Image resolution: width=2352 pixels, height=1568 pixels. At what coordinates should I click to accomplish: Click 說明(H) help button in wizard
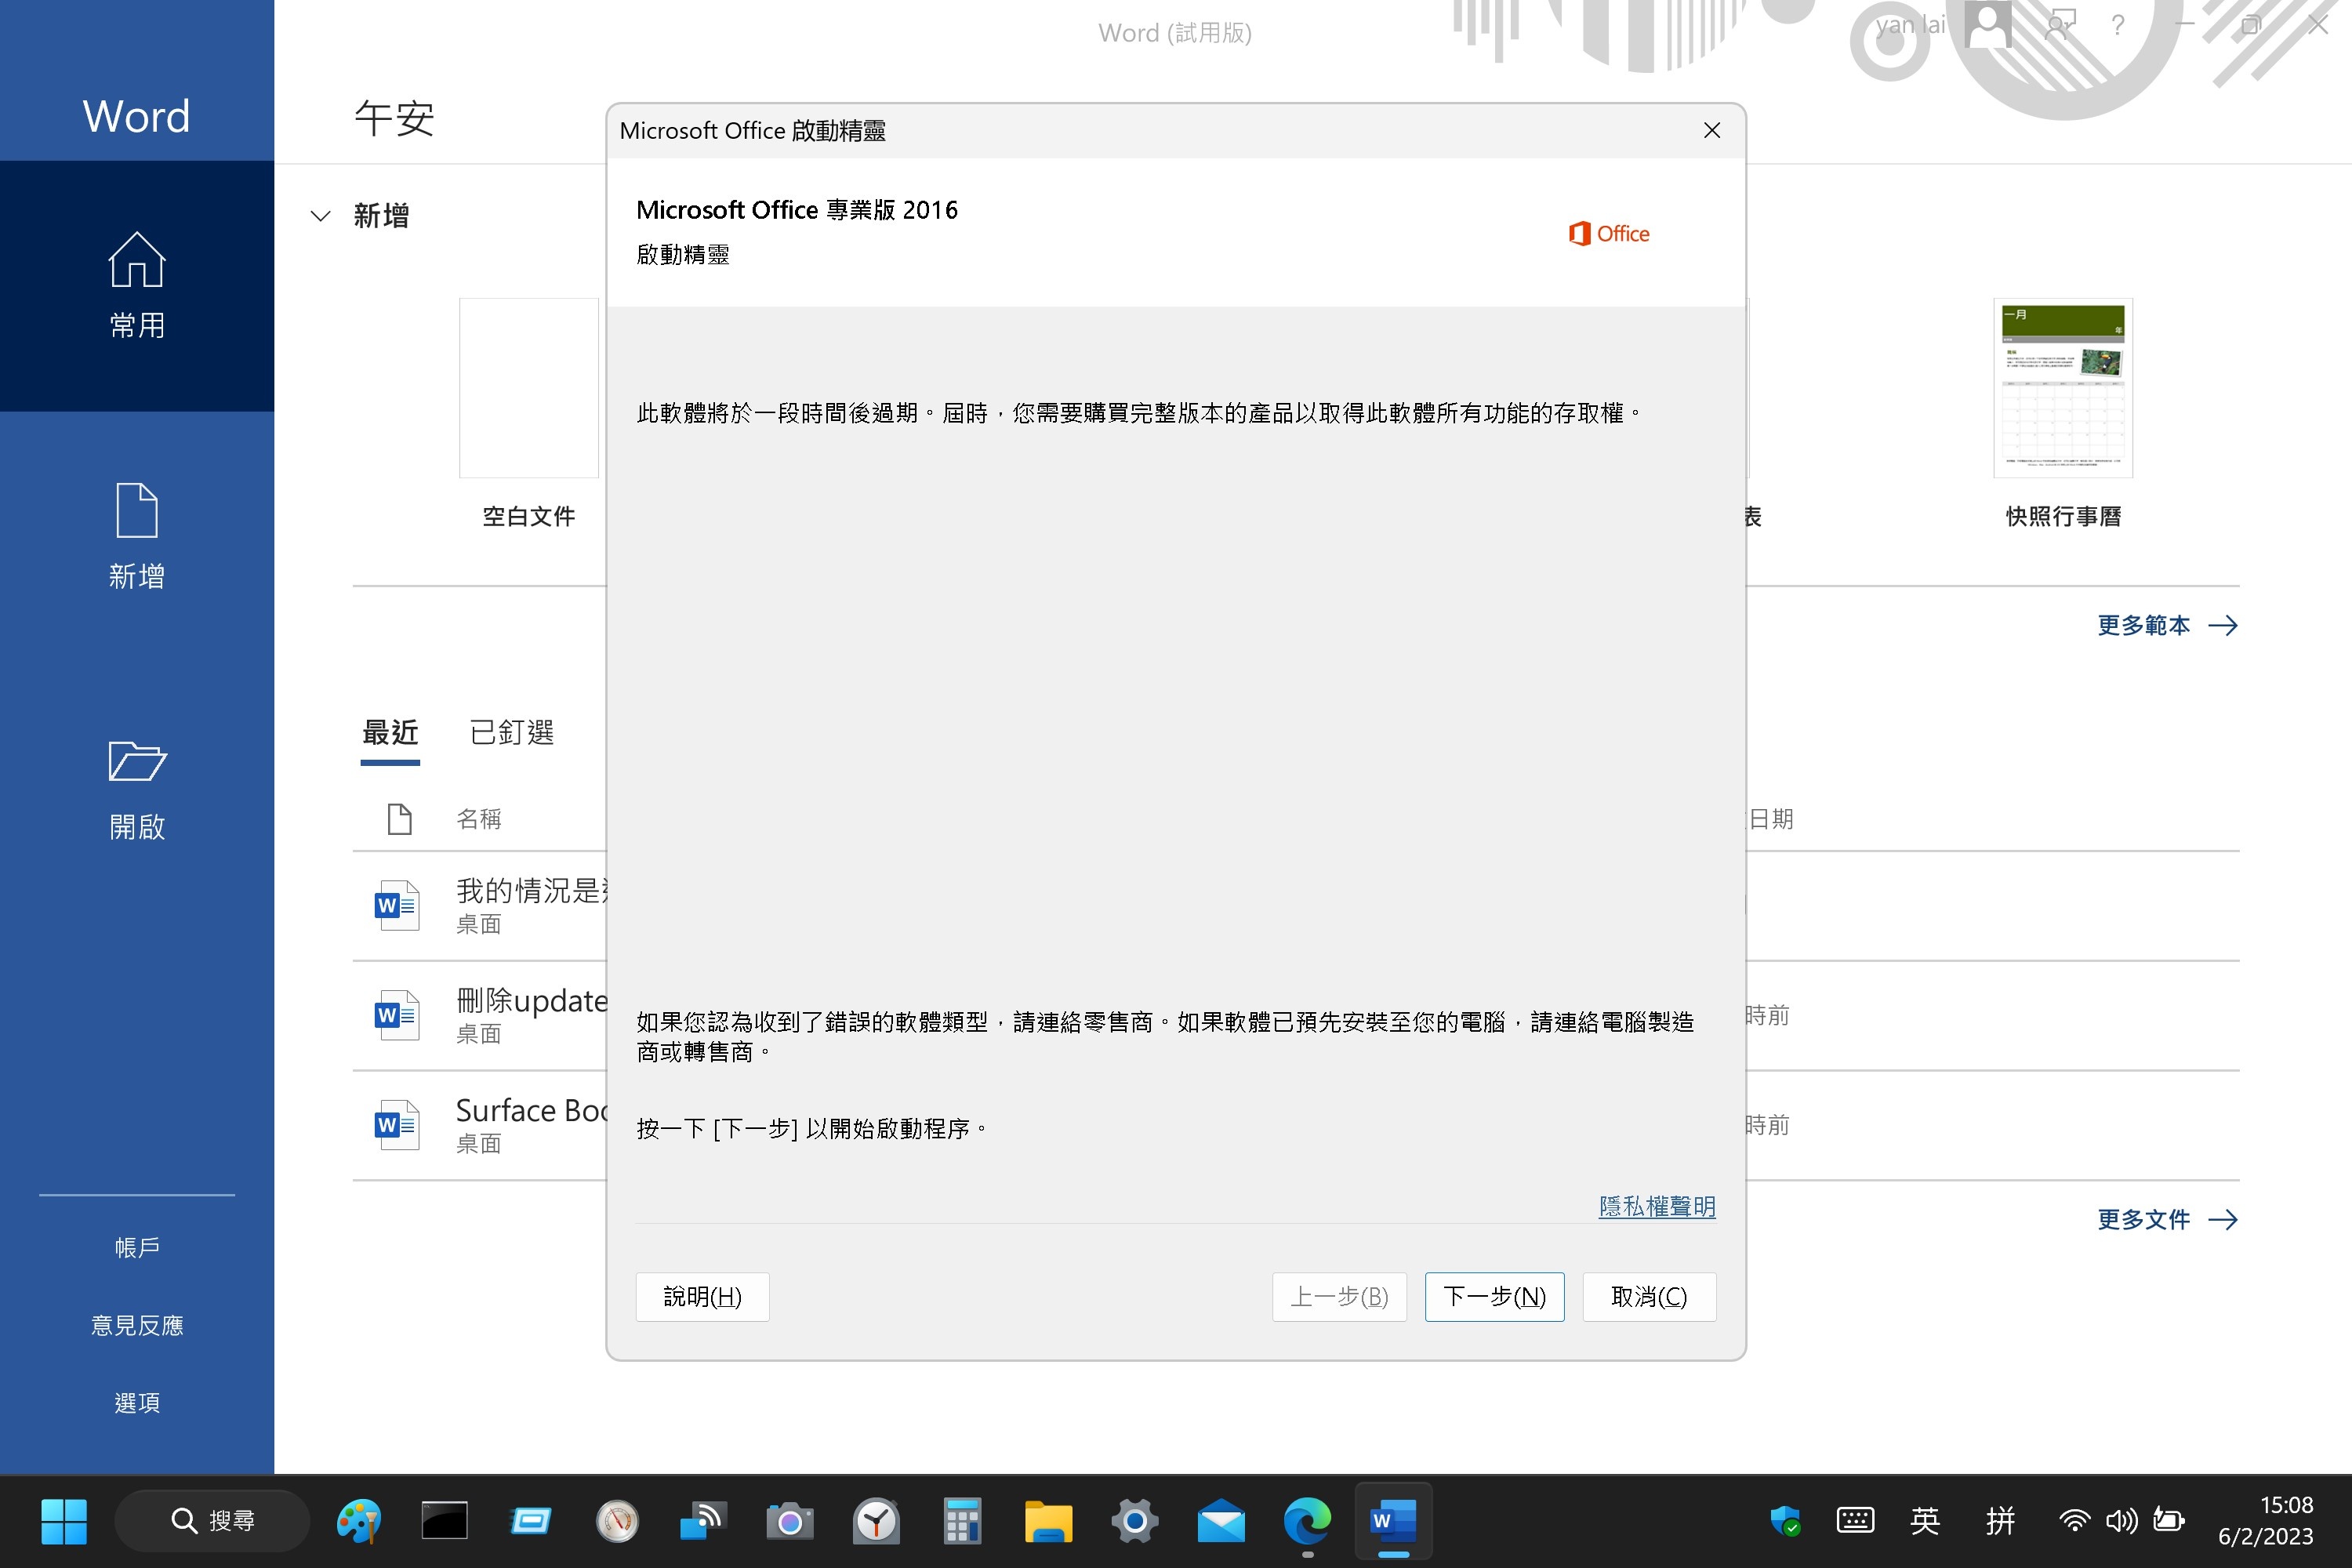coord(702,1297)
